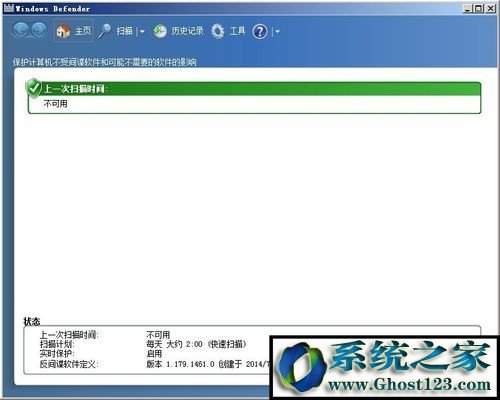Click the gear tools icon
Image resolution: width=500 pixels, height=400 pixels.
[x=218, y=31]
